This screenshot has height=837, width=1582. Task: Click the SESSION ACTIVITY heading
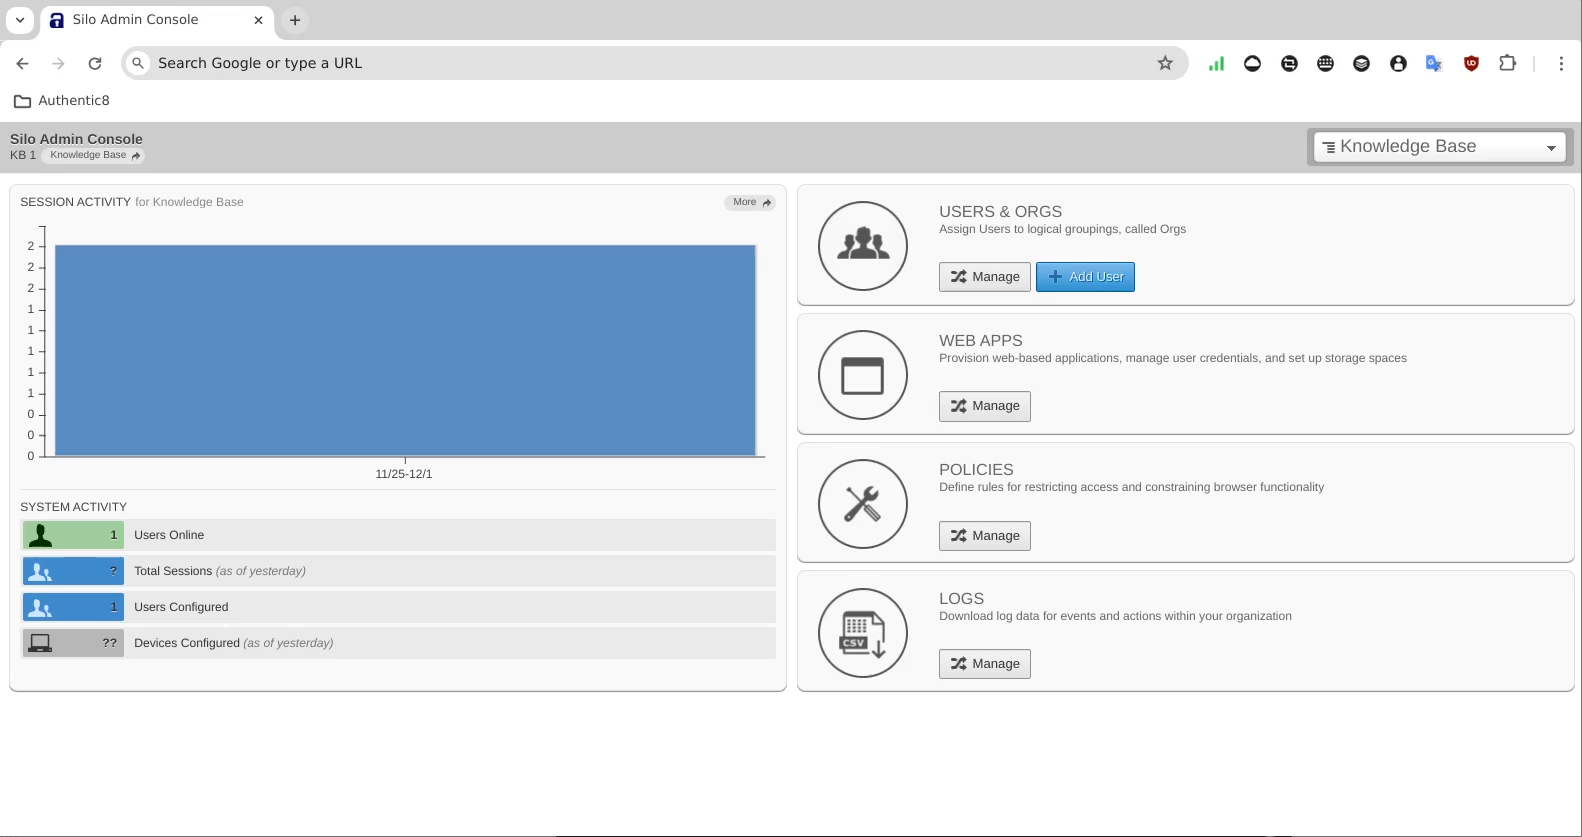(75, 202)
